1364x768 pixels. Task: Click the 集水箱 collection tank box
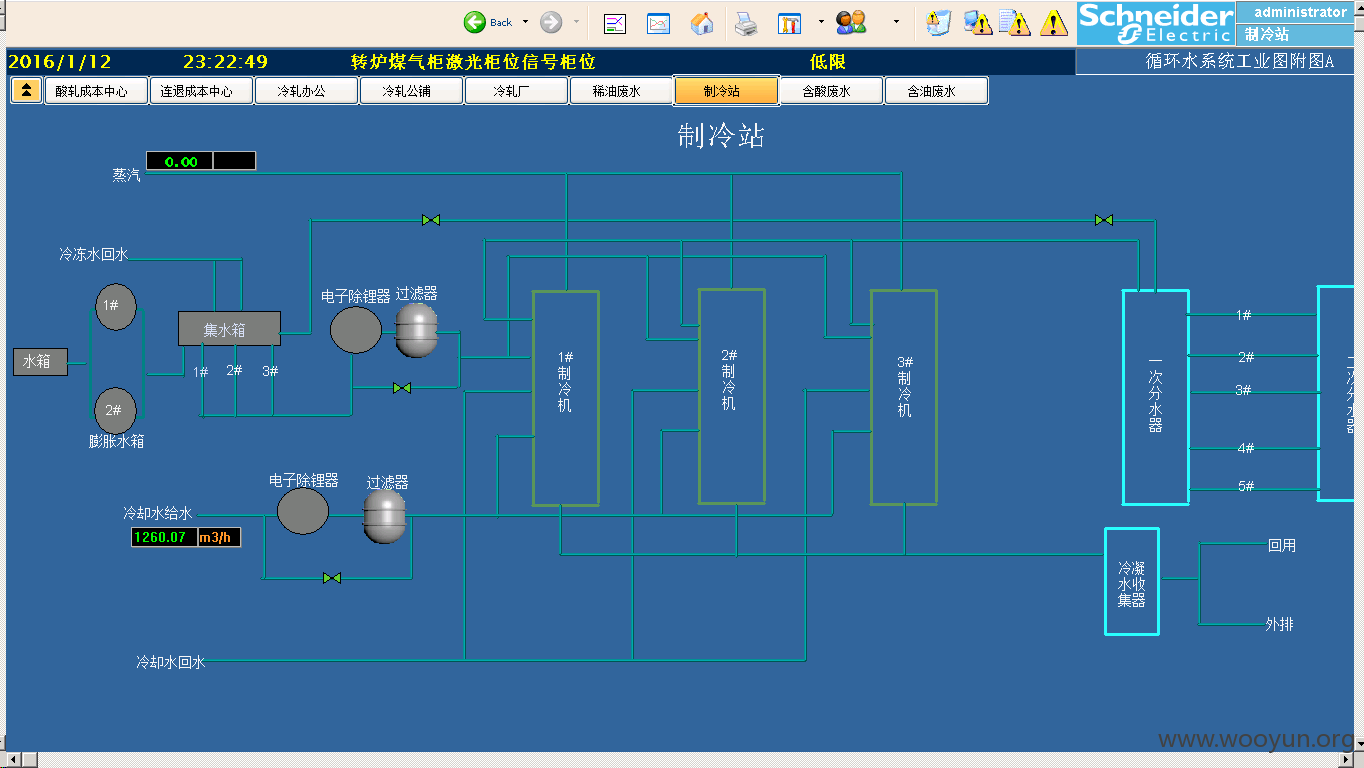click(x=229, y=329)
